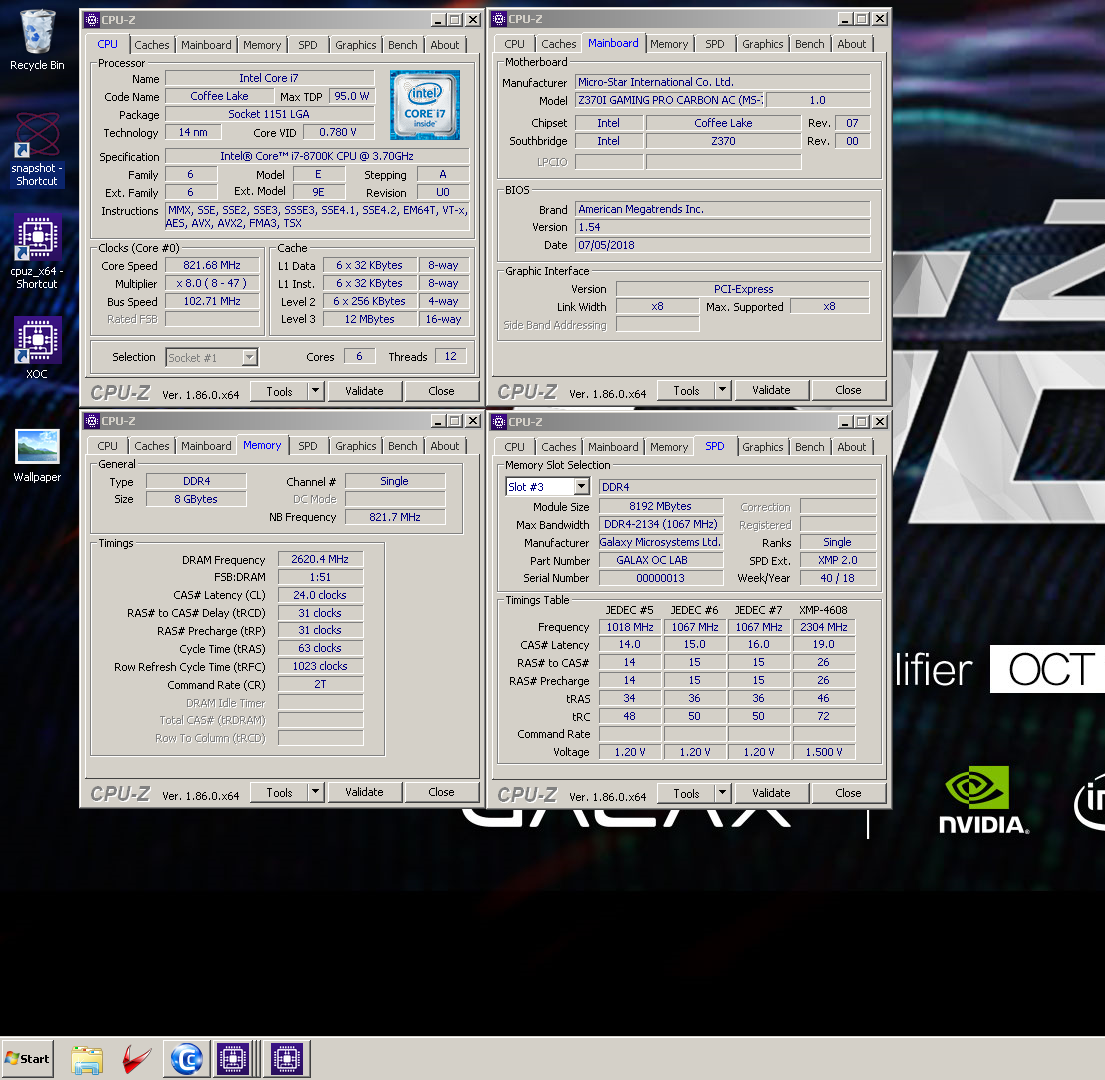
Task: Select Memory tab in SPD window
Action: pos(669,447)
